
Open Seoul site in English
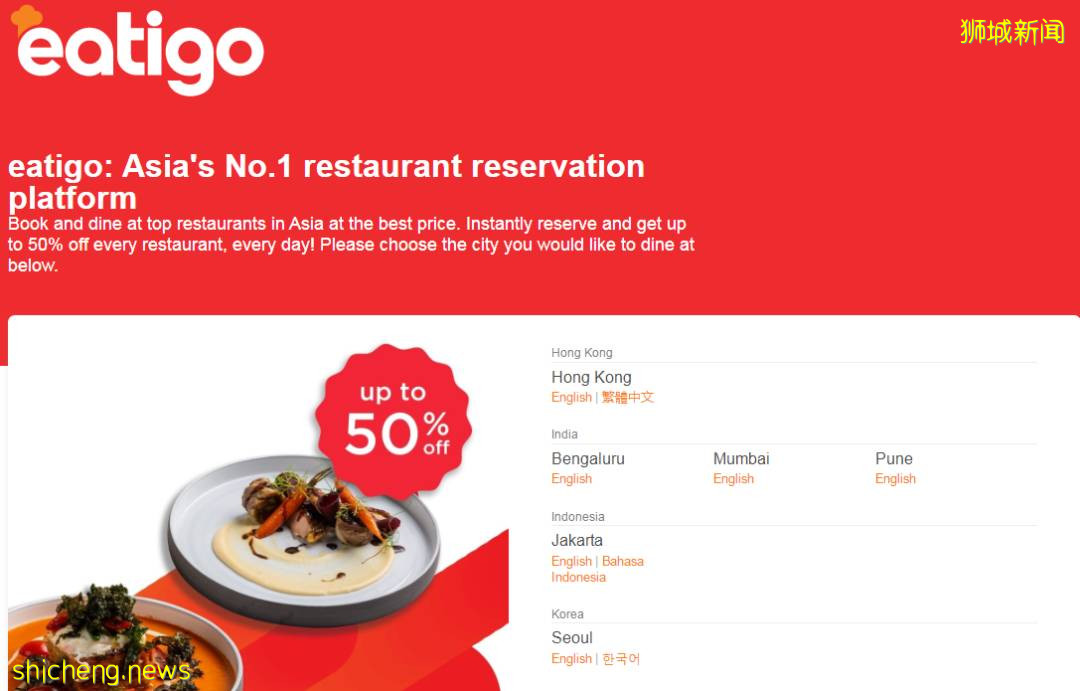(571, 659)
